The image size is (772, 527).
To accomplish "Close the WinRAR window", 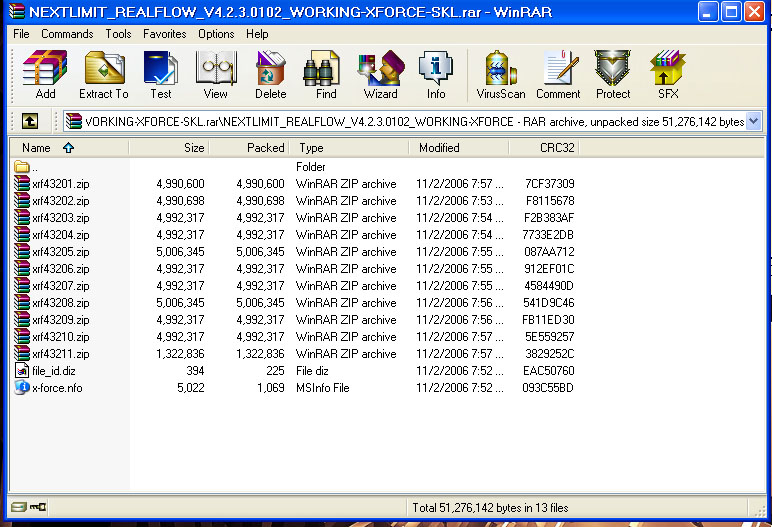I will coord(754,11).
